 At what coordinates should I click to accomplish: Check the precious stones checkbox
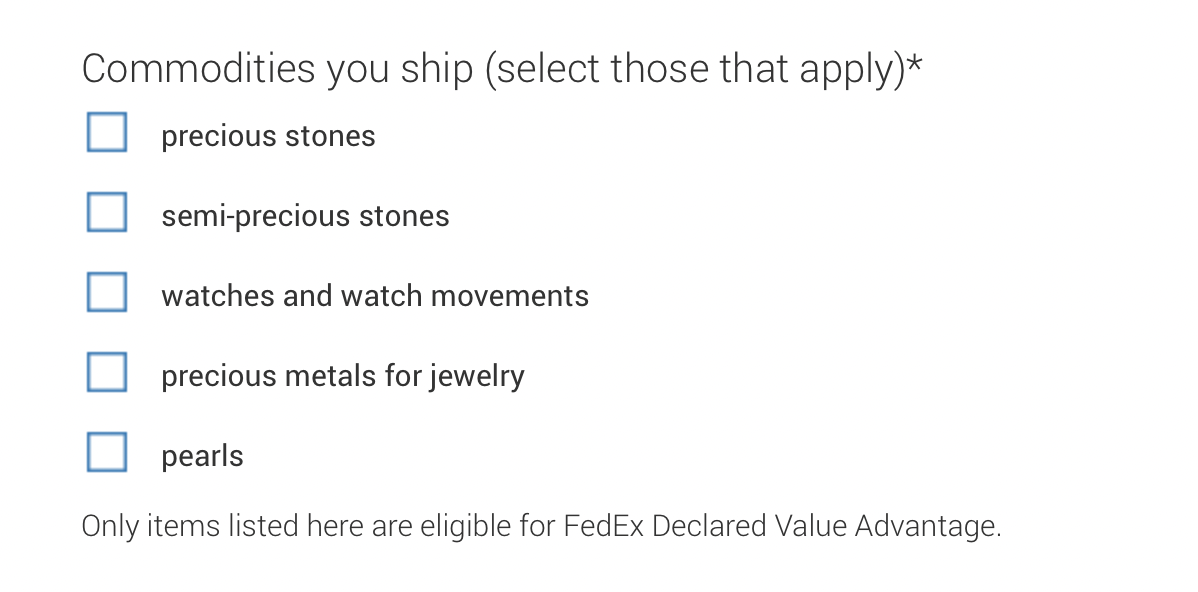[107, 133]
